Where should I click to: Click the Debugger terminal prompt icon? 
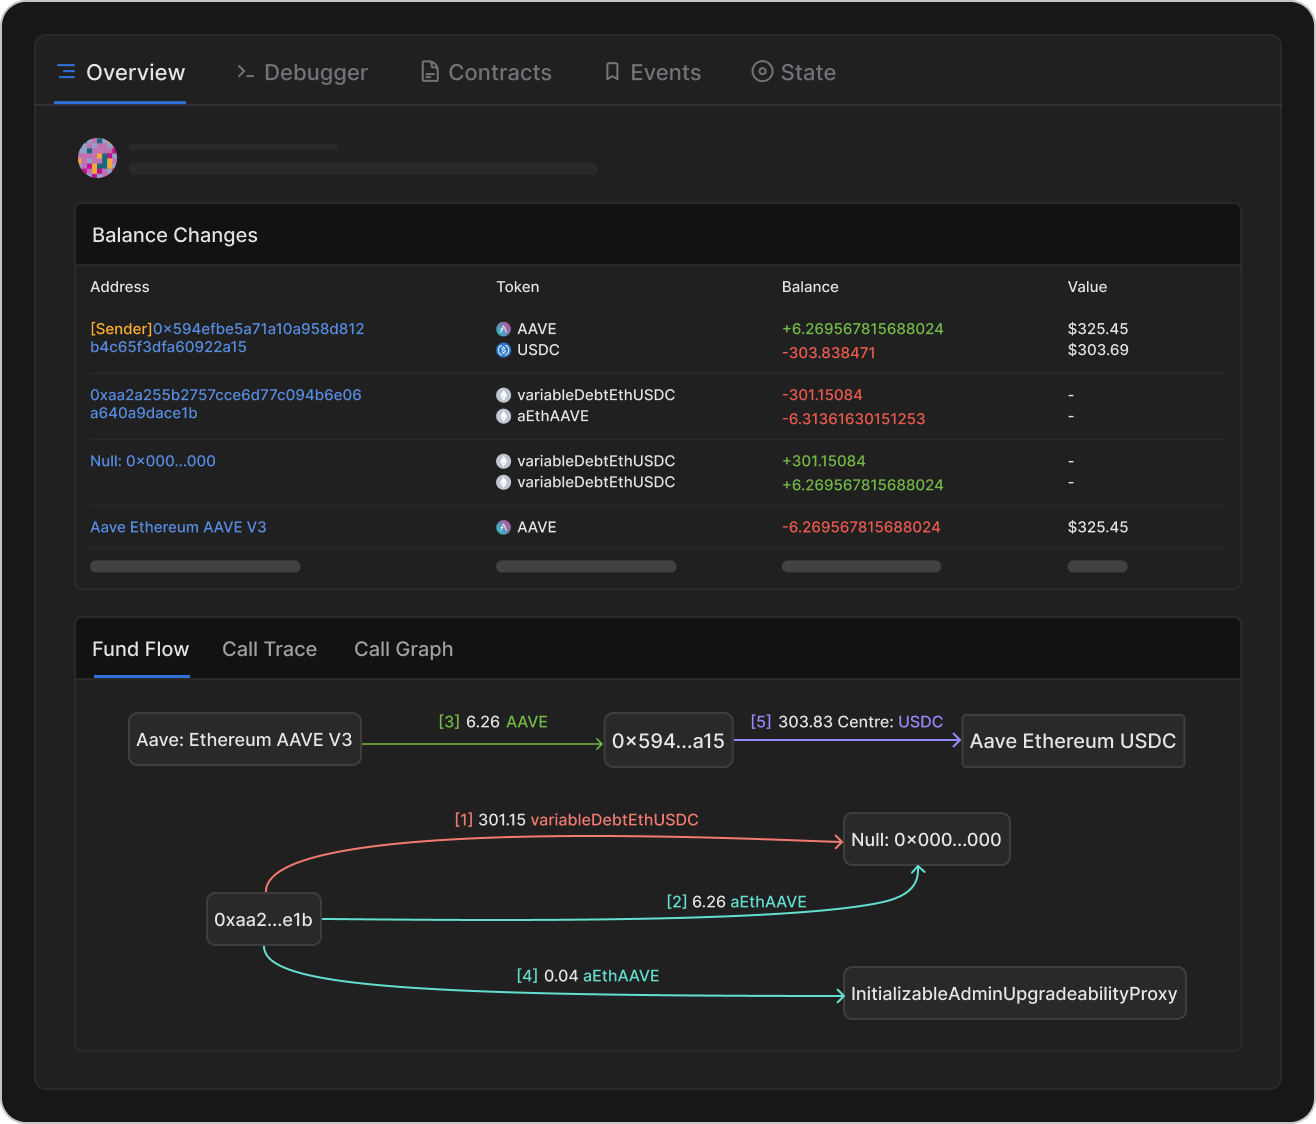245,72
